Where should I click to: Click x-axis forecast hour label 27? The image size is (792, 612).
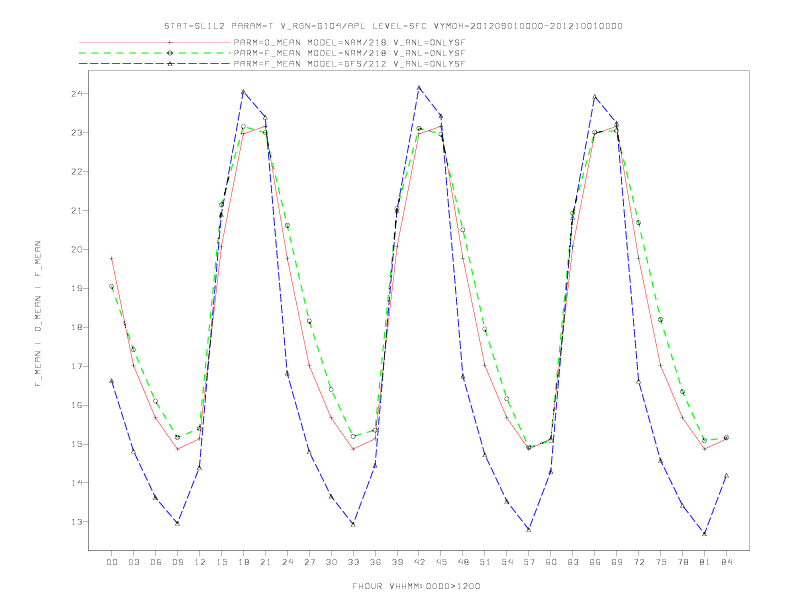[309, 562]
